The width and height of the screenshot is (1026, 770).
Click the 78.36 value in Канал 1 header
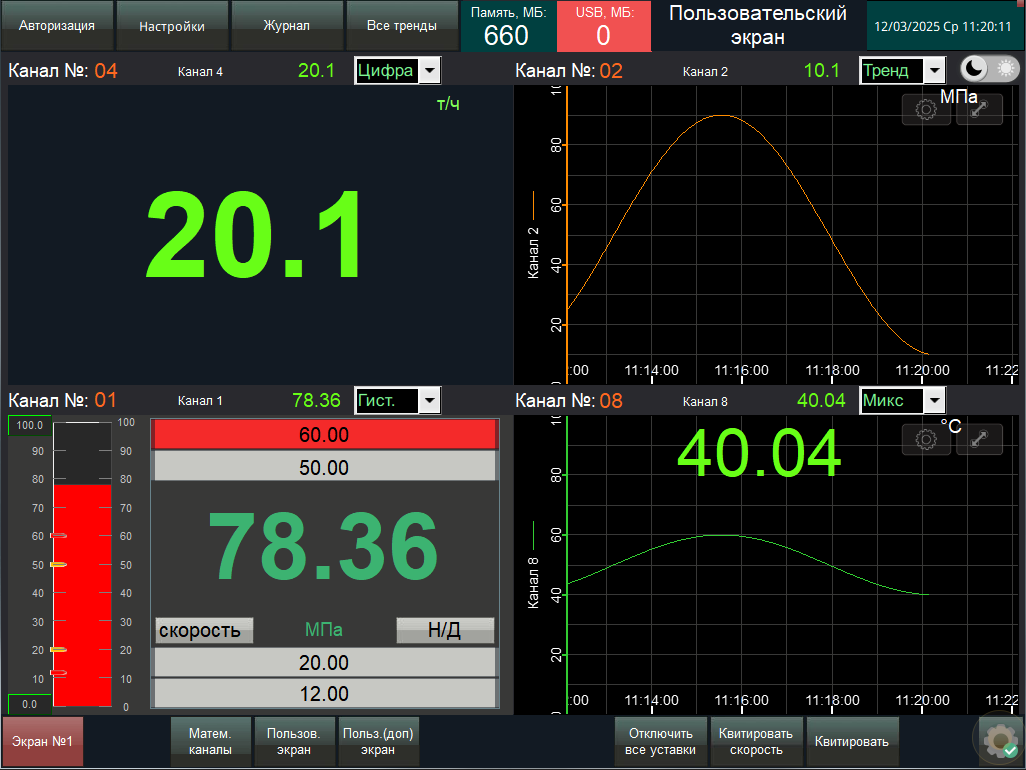(317, 400)
